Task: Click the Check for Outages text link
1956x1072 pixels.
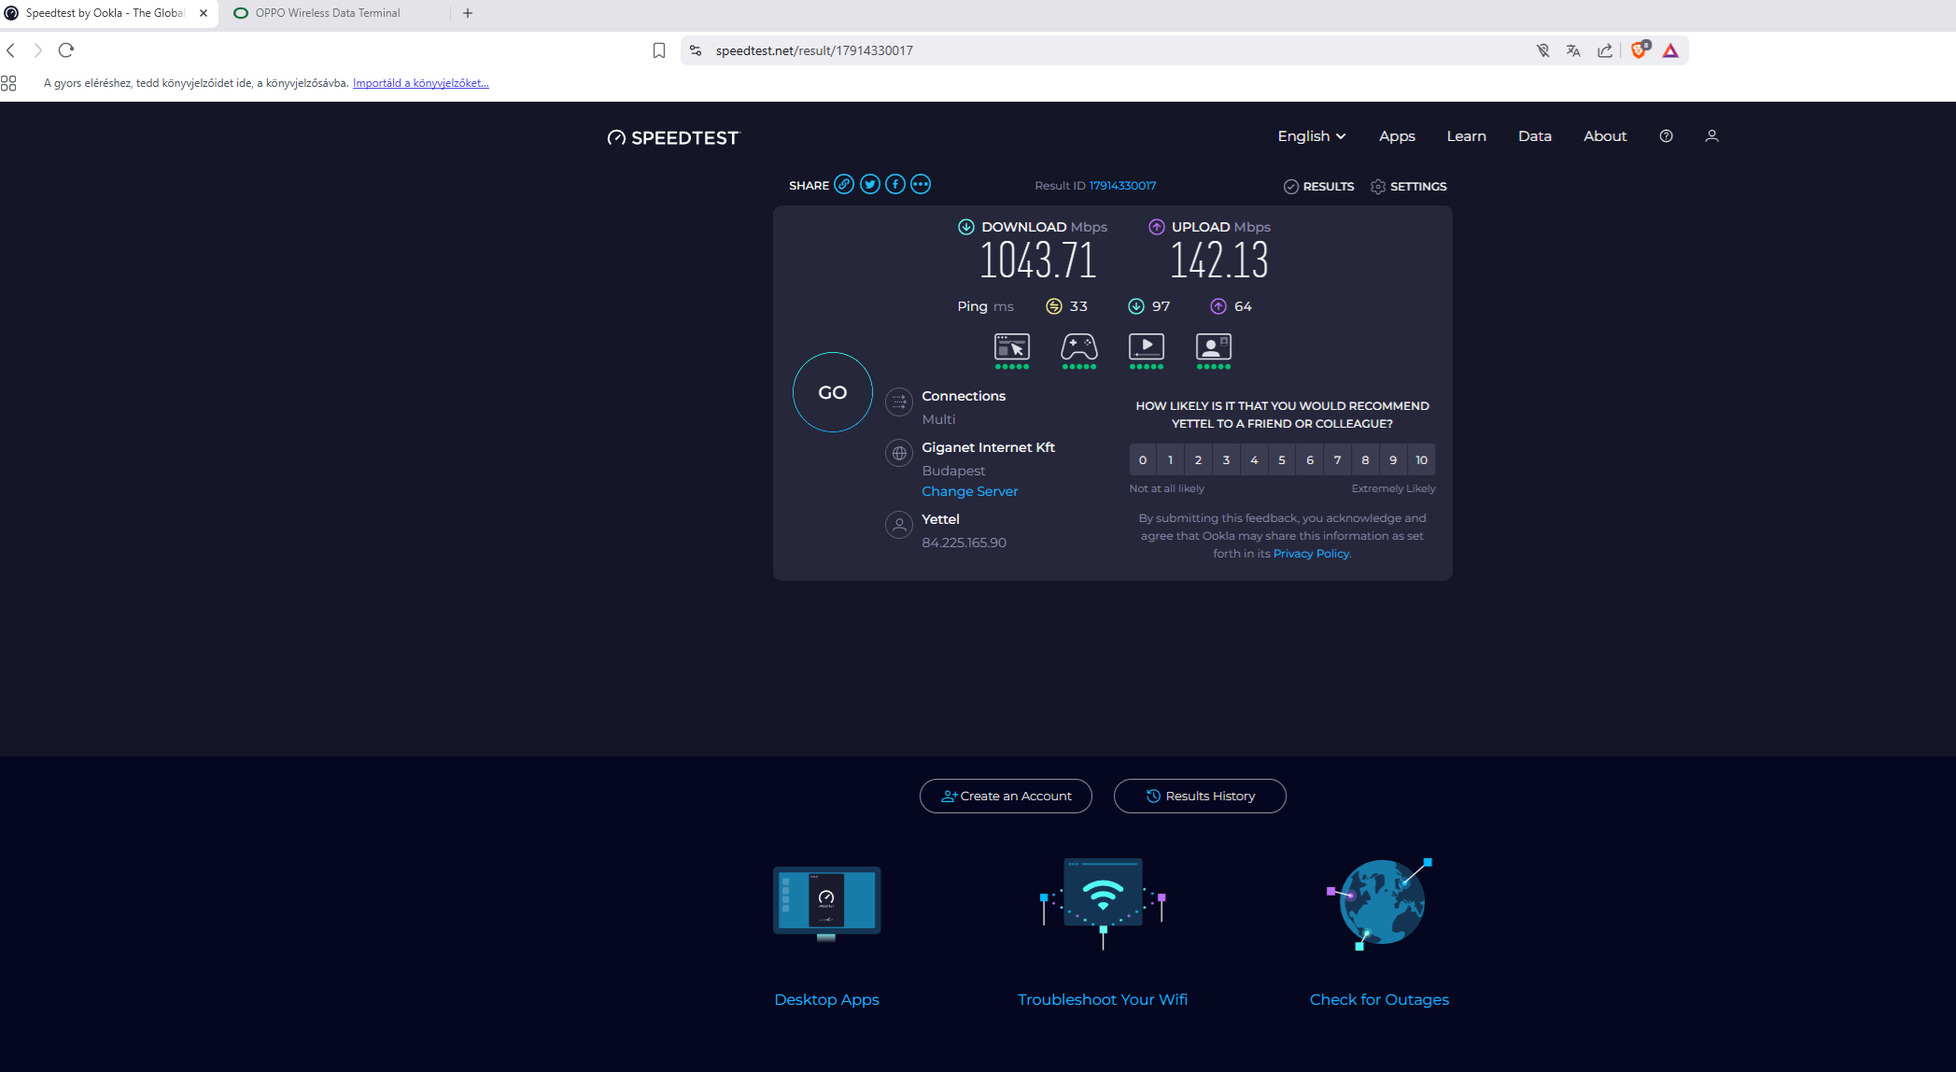Action: click(x=1379, y=999)
